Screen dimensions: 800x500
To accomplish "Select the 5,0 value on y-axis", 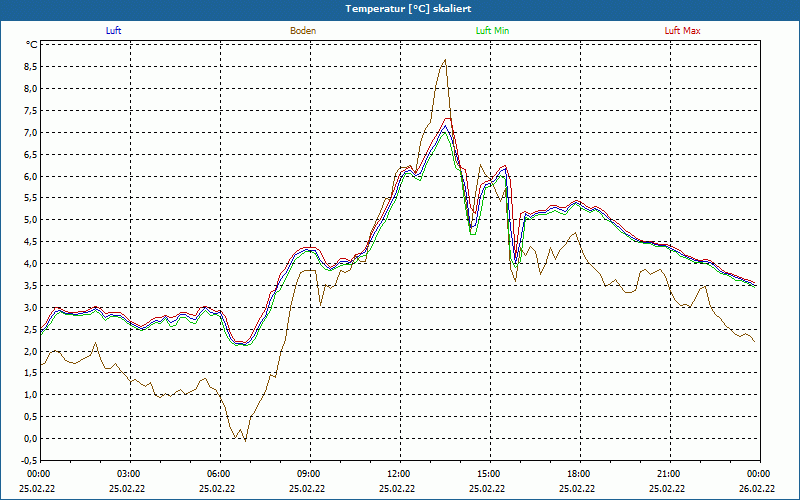I will point(30,220).
